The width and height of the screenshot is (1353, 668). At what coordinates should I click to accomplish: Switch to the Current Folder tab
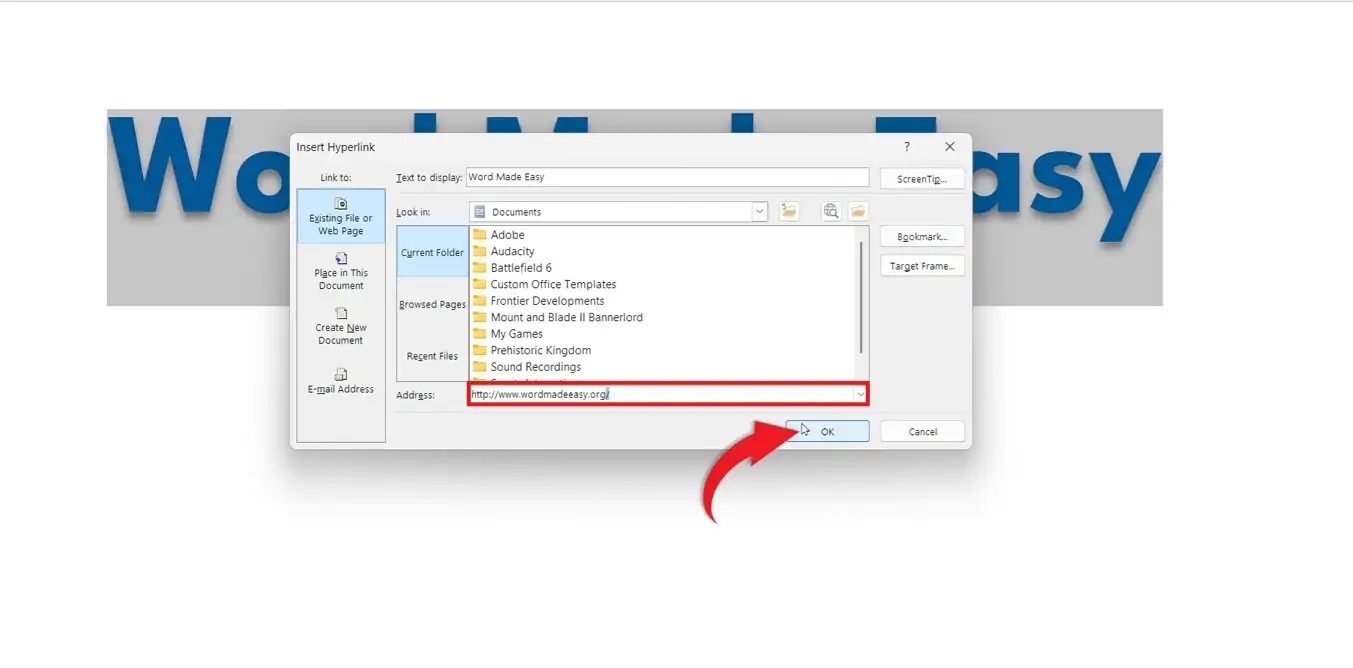click(x=432, y=253)
